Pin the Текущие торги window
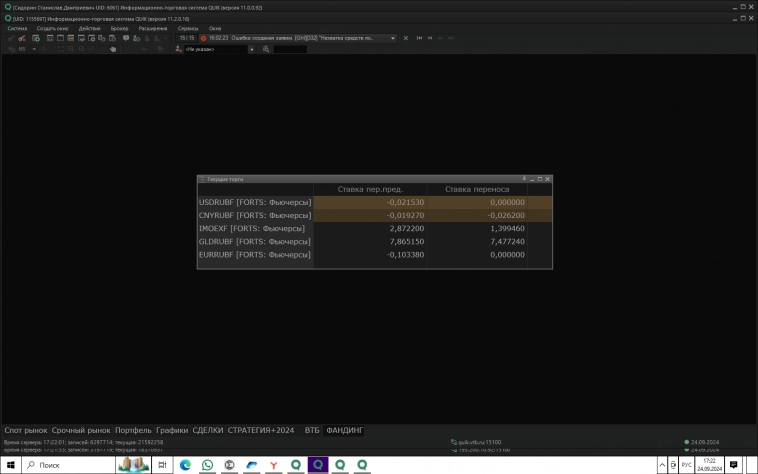Image resolution: width=758 pixels, height=474 pixels. (x=524, y=178)
